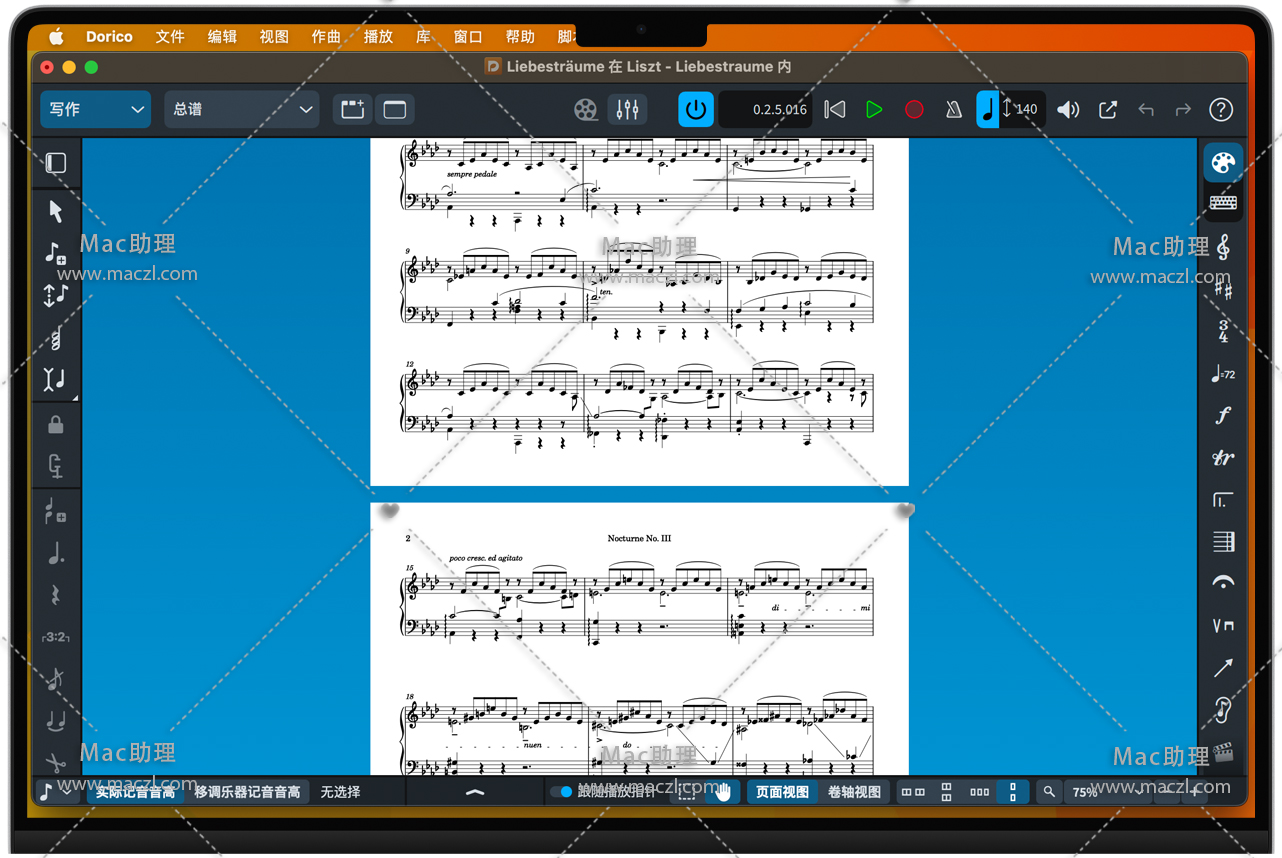The width and height of the screenshot is (1282, 858).
Task: Open the 写作 mode dropdown
Action: coord(96,110)
